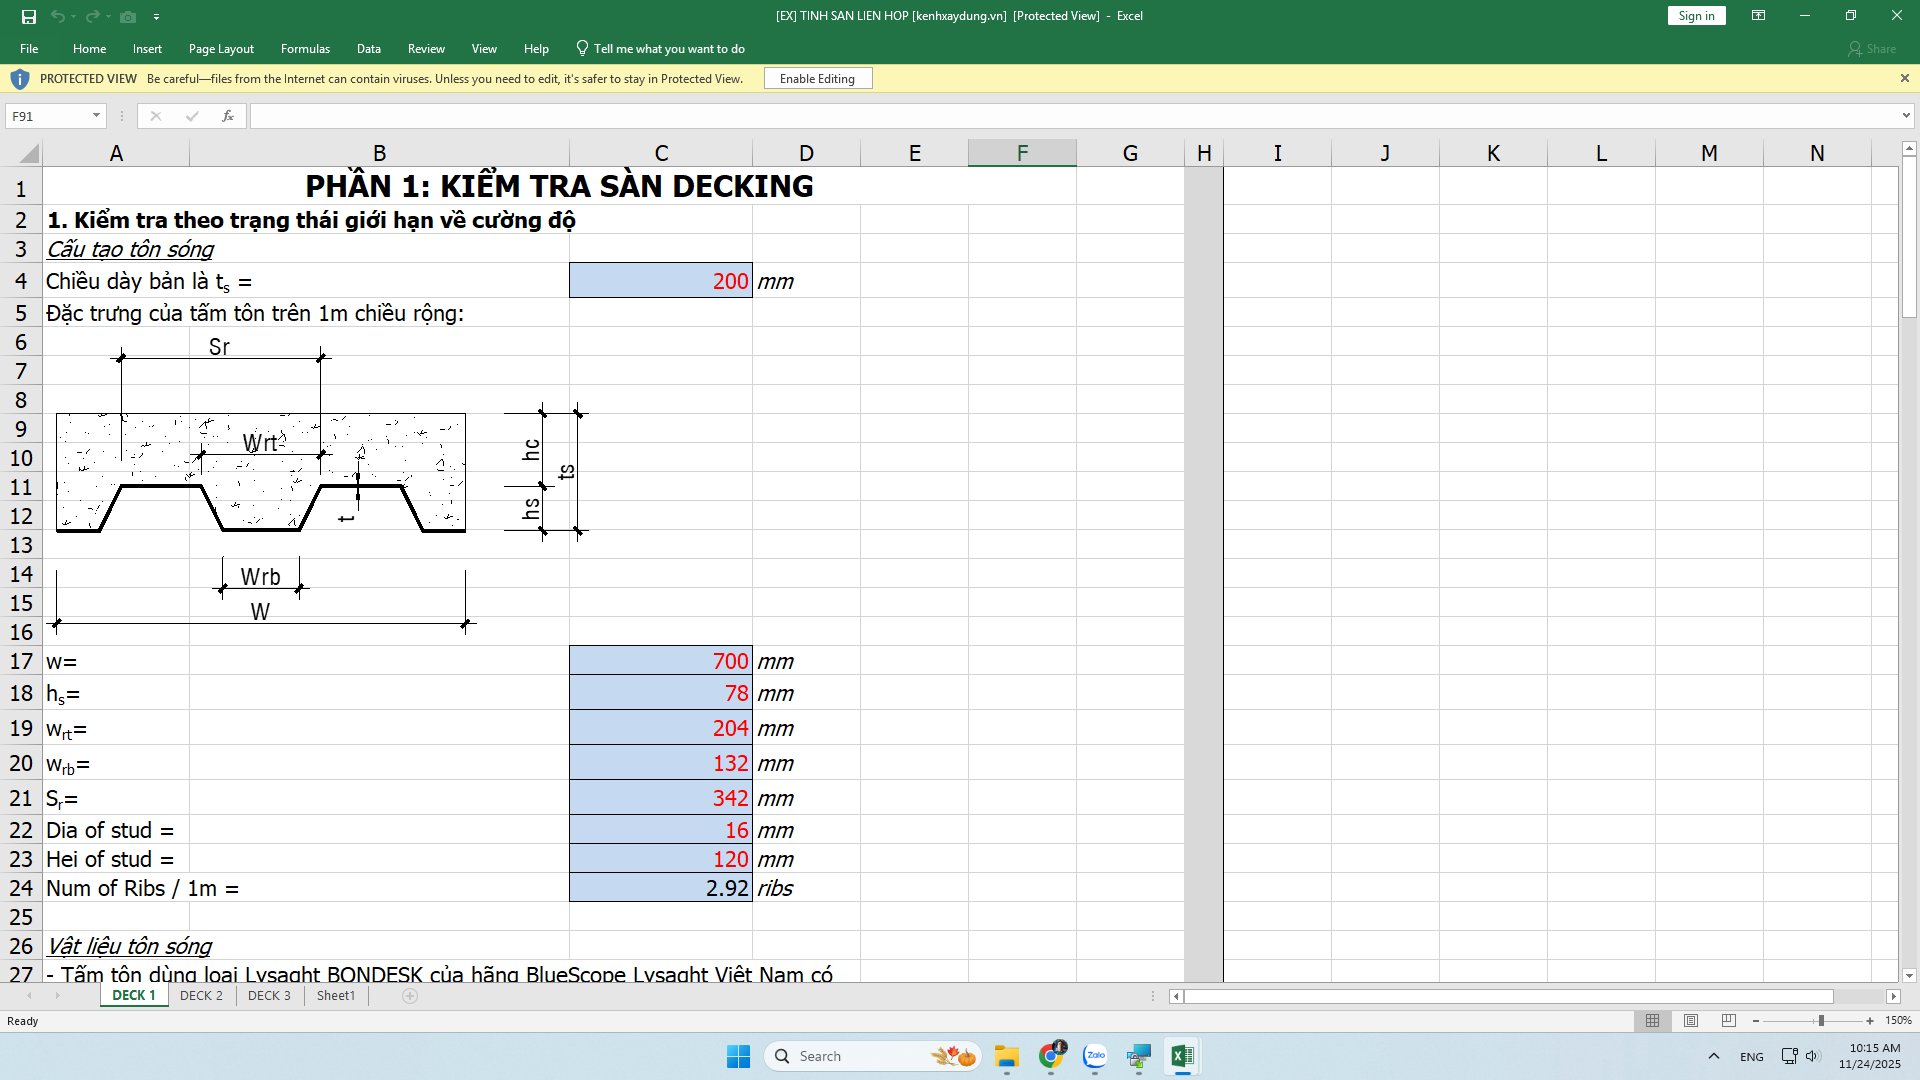Click the Insert Function fx icon

[x=228, y=116]
